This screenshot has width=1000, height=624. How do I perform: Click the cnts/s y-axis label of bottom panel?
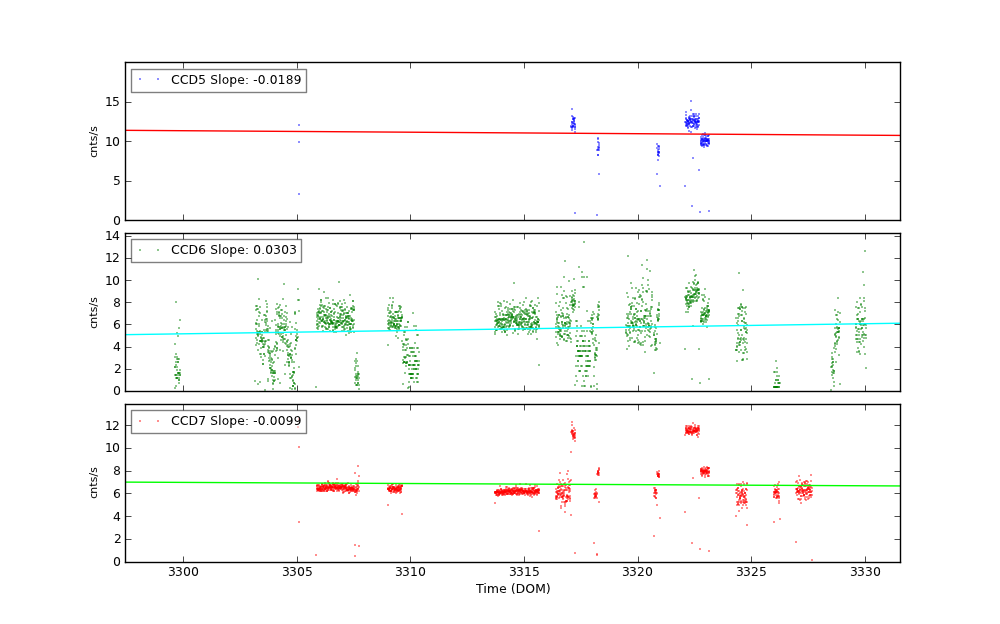pyautogui.click(x=94, y=482)
